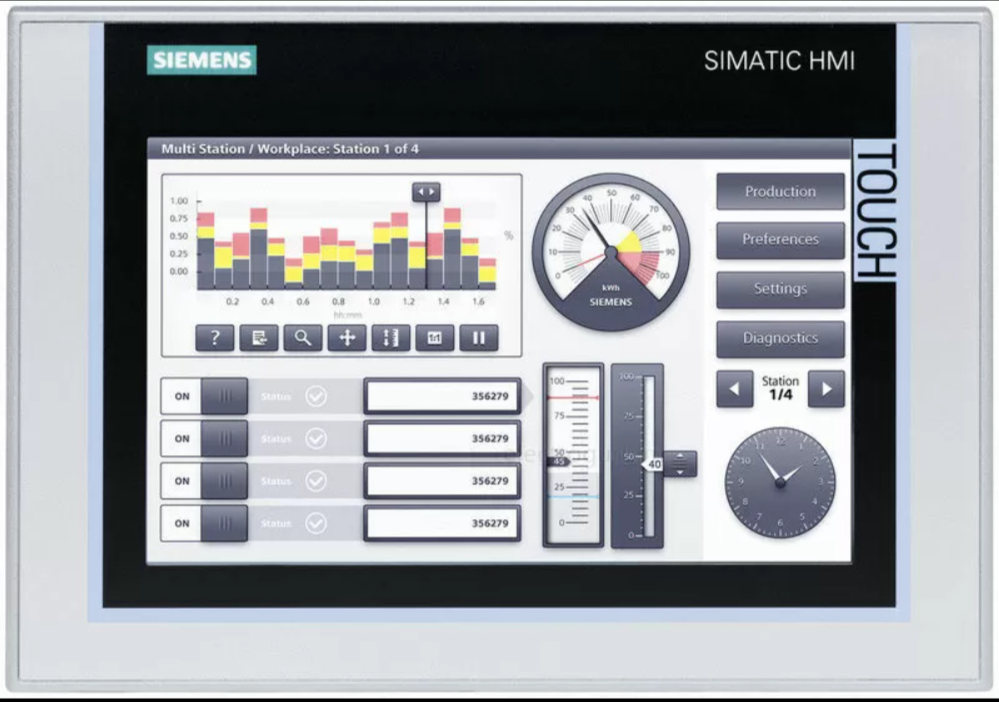Toggle the second ON switch
This screenshot has height=702, width=999.
(205, 438)
